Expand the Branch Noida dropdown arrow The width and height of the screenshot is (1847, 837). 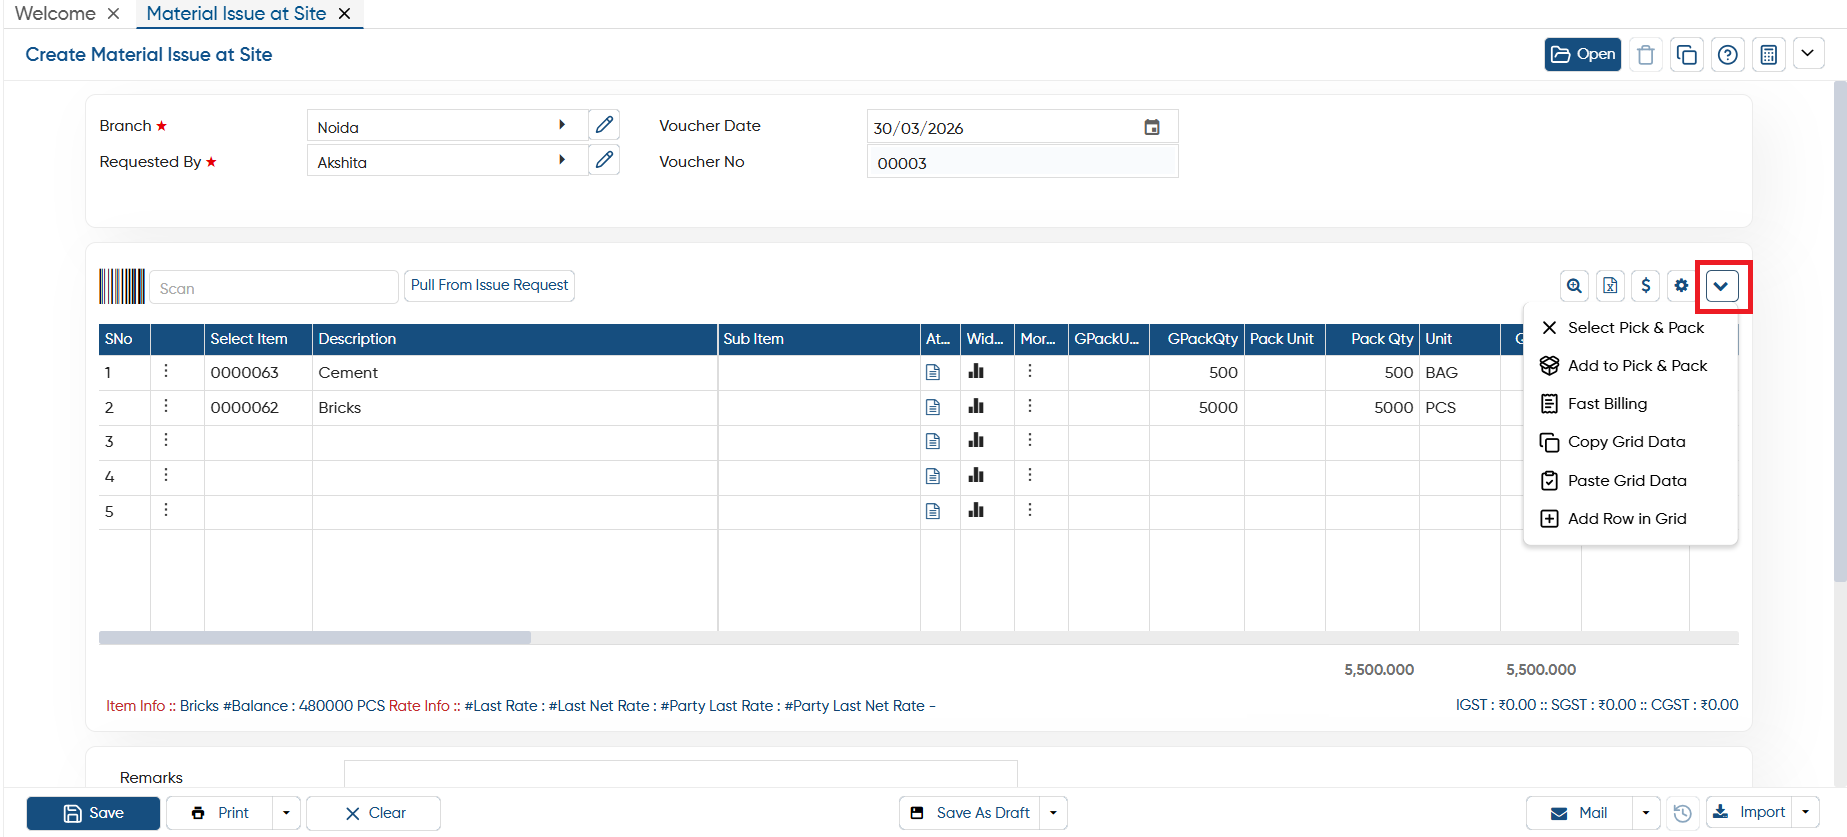[x=562, y=125]
